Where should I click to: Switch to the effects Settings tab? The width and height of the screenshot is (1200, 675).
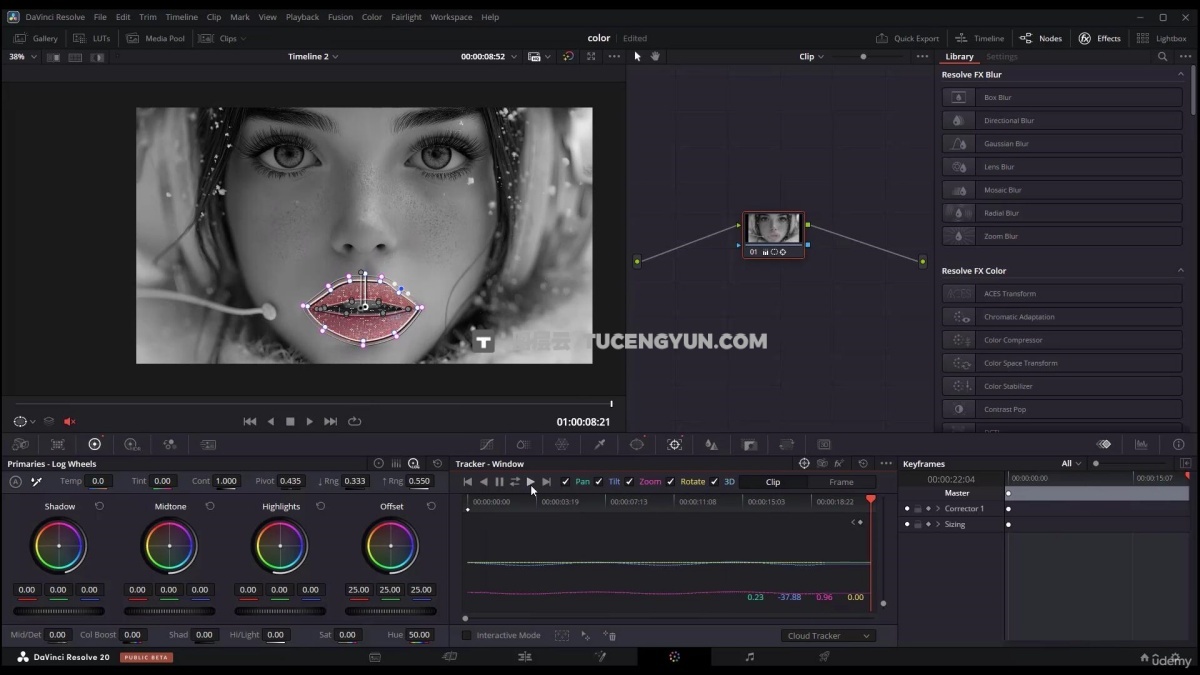coord(1002,57)
